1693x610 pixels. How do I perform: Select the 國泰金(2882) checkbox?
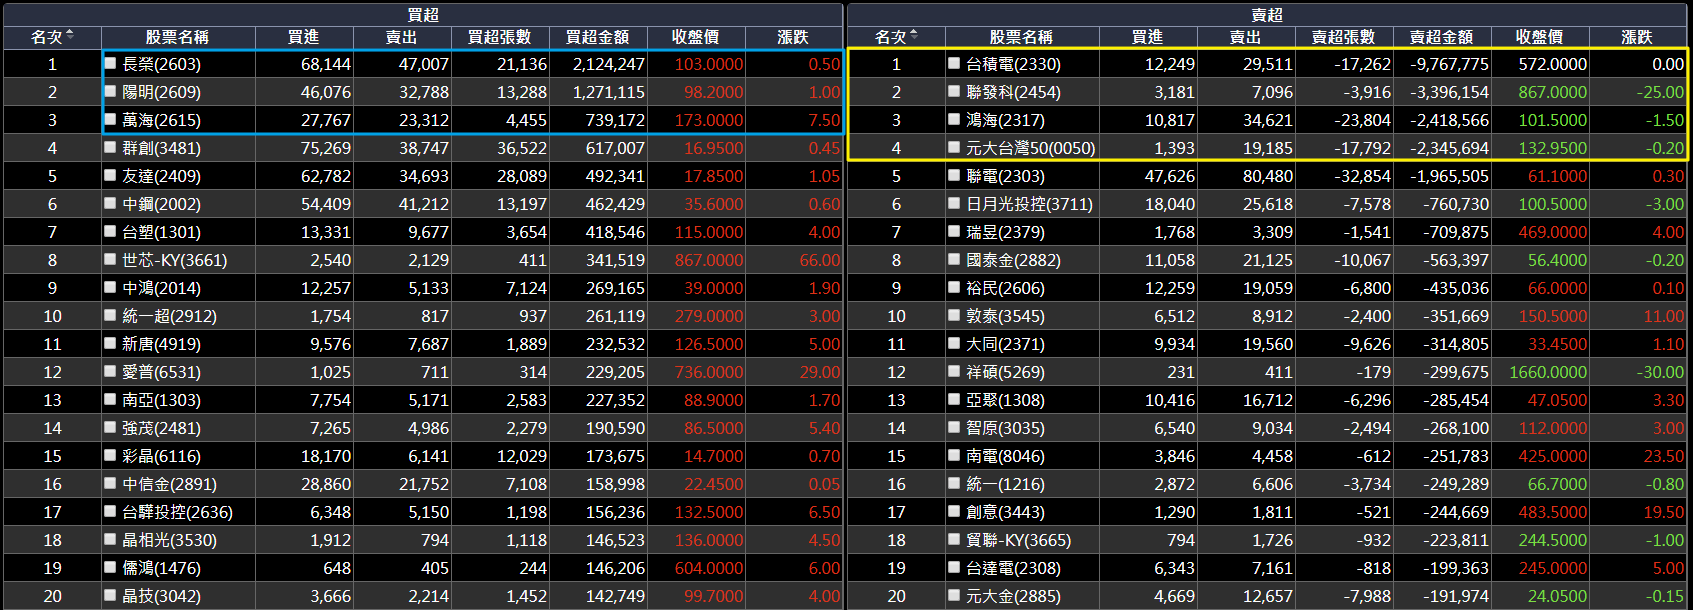954,259
